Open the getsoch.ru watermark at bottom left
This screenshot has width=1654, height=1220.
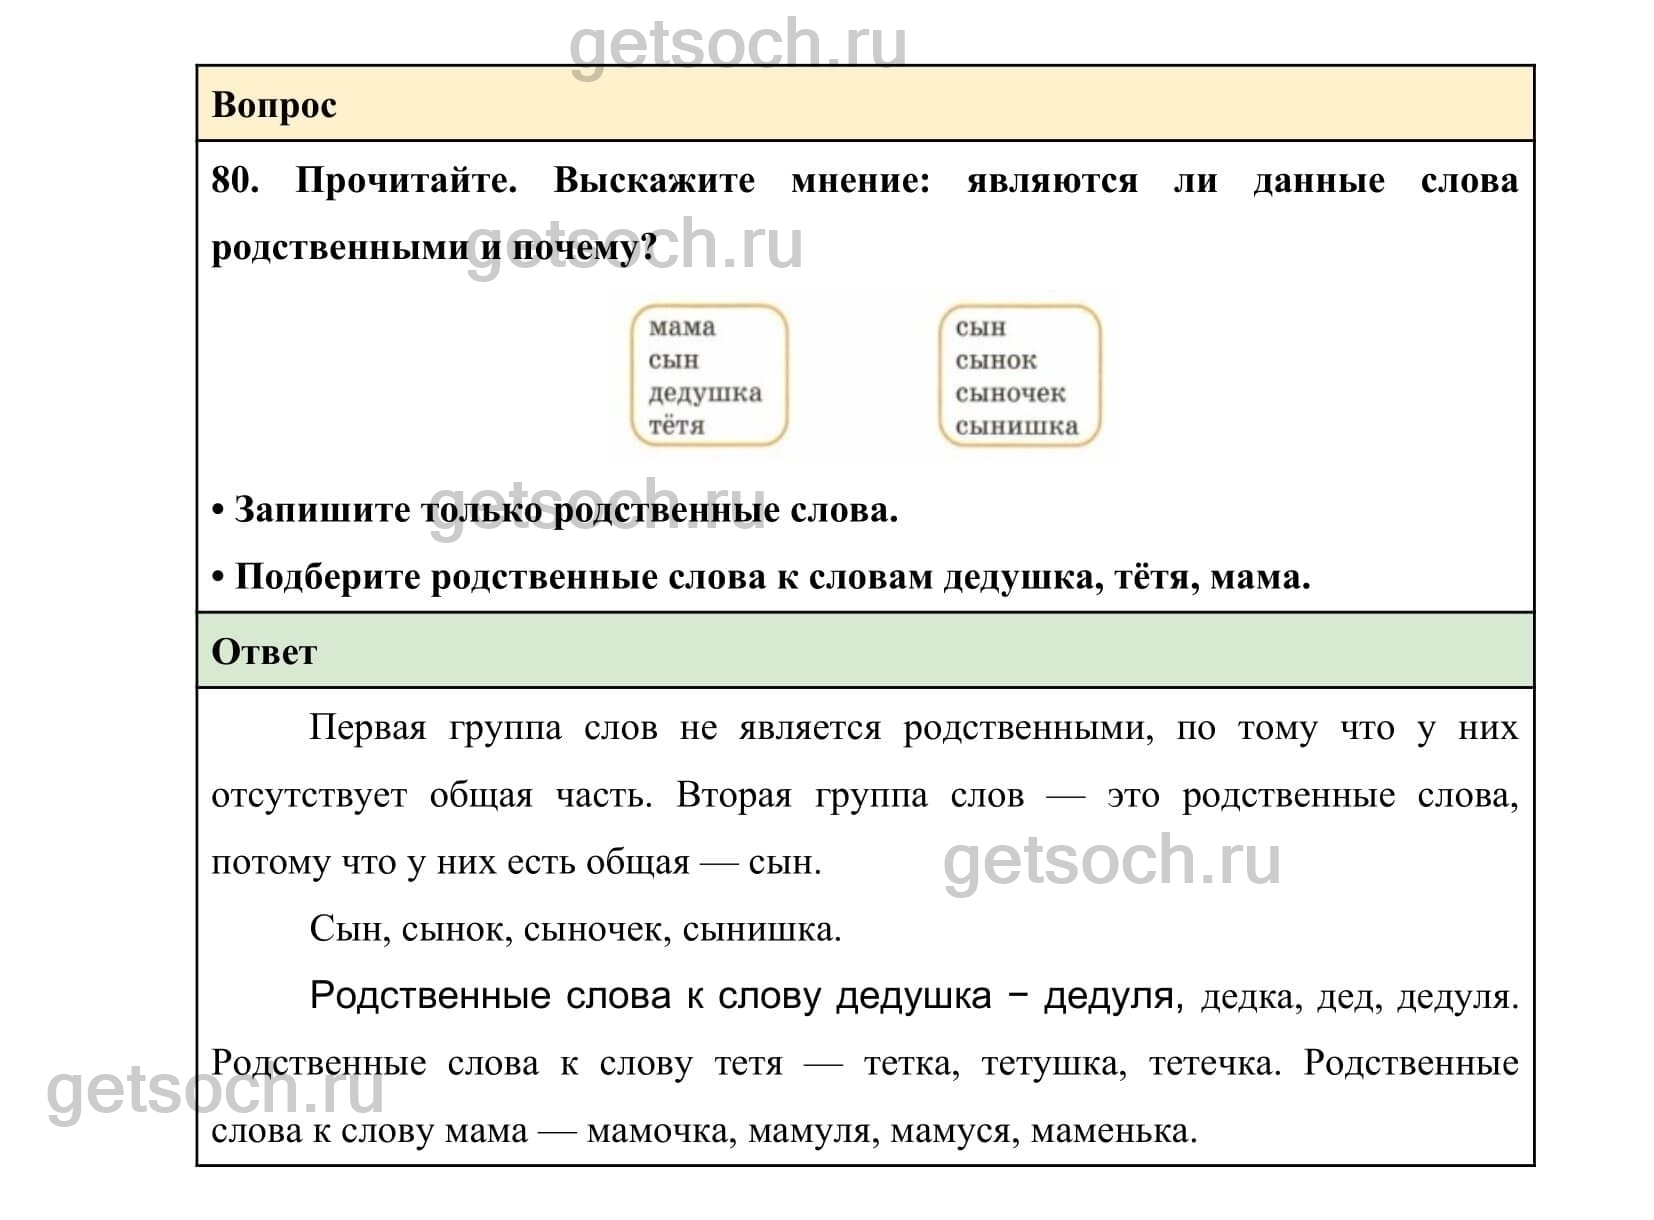coord(215,1090)
